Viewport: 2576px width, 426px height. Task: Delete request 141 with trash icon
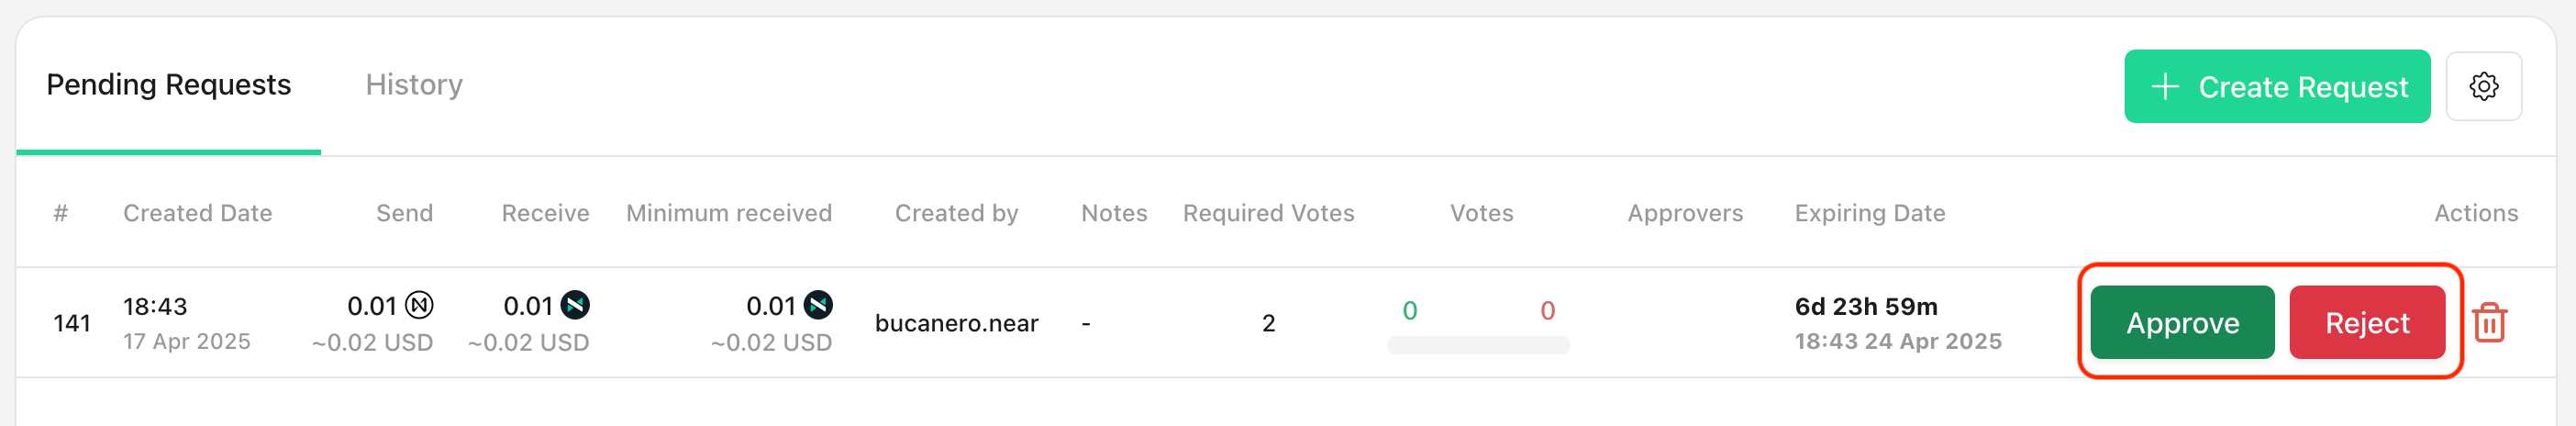[2489, 322]
